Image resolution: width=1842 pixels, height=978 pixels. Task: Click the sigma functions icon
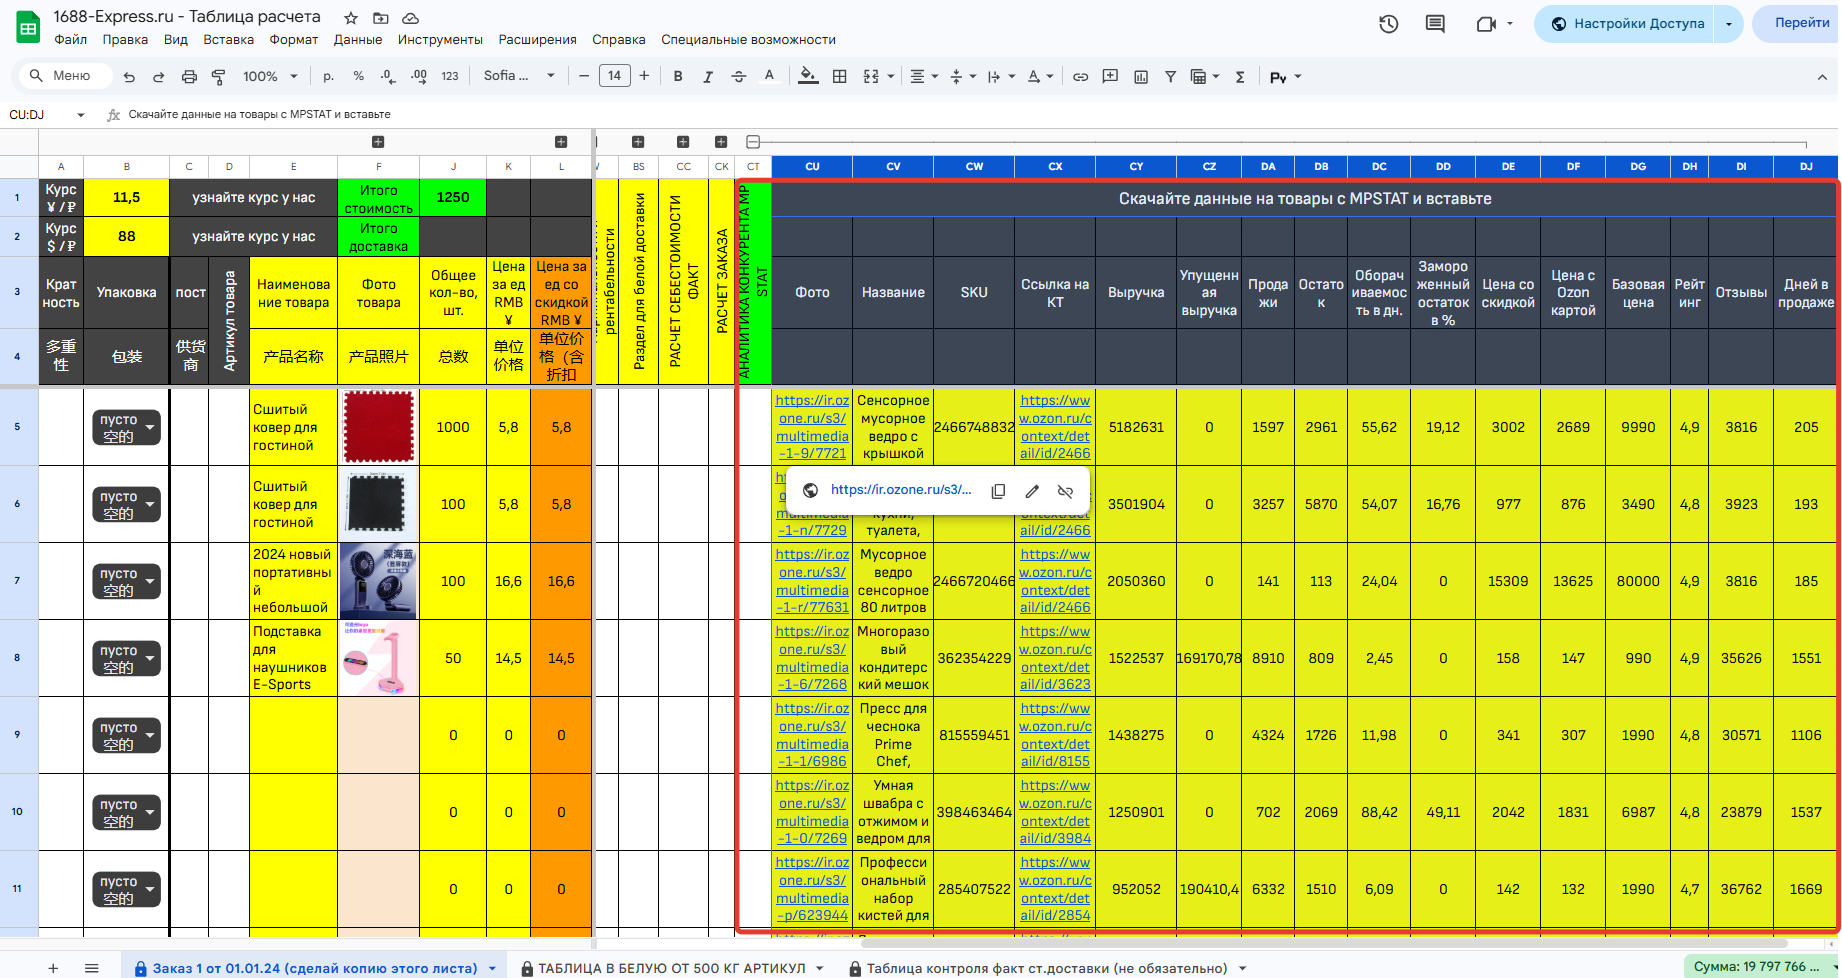[1240, 77]
